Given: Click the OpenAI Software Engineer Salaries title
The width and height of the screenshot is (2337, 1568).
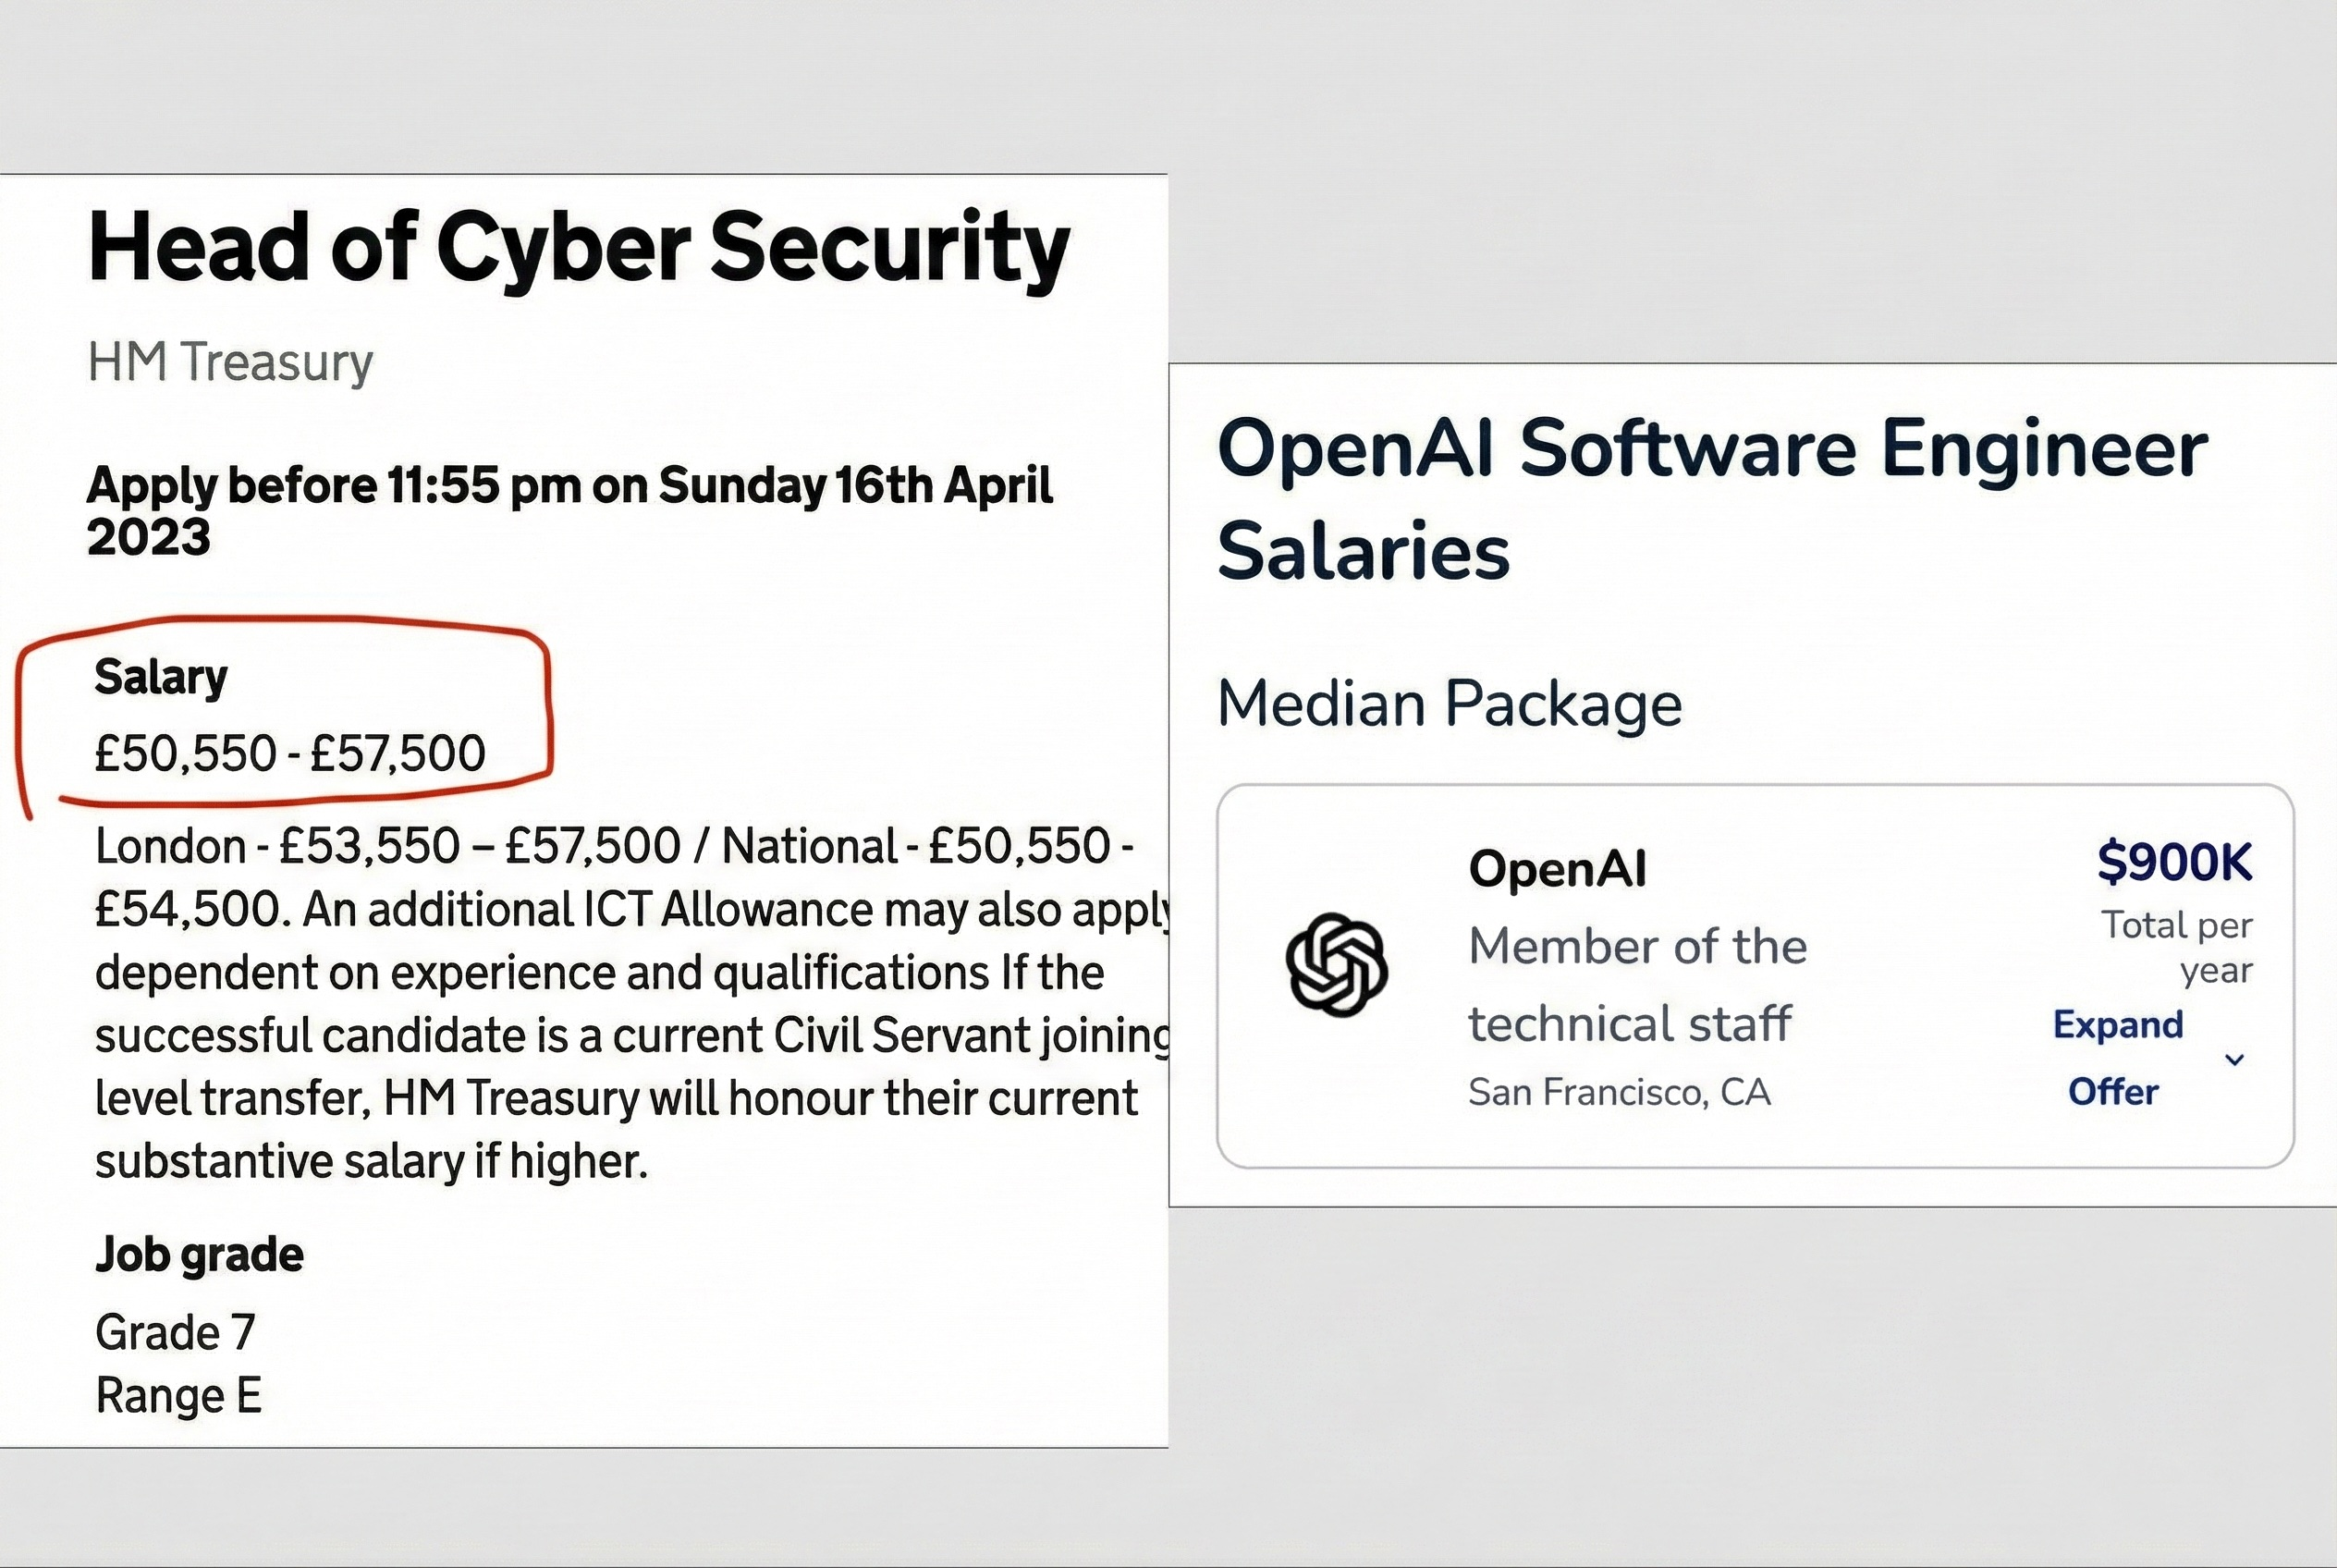Looking at the screenshot, I should click(x=1712, y=499).
